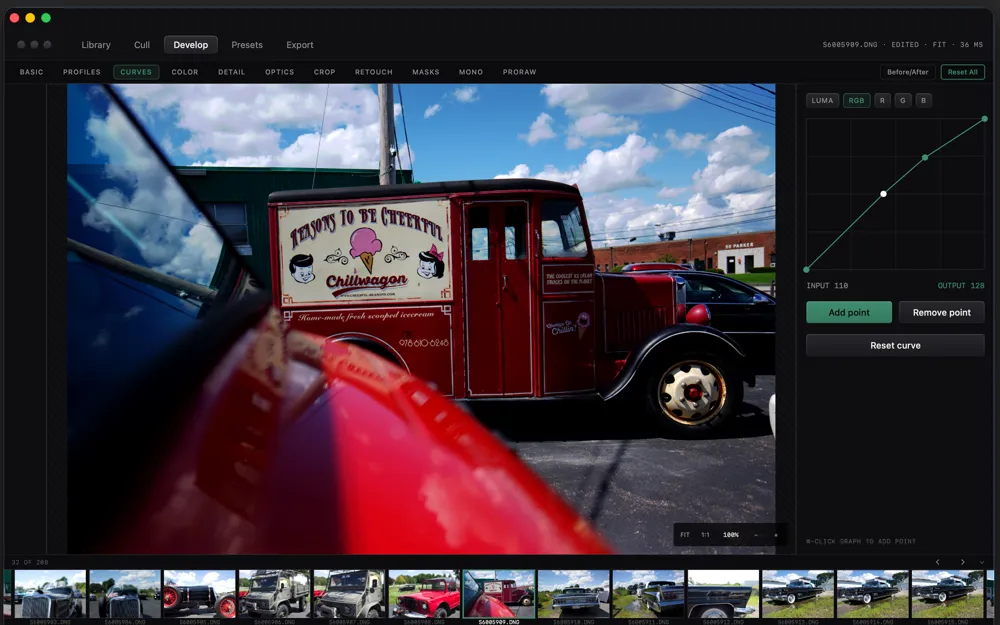Go to next filmstrip page arrow
1000x625 pixels.
(x=962, y=562)
